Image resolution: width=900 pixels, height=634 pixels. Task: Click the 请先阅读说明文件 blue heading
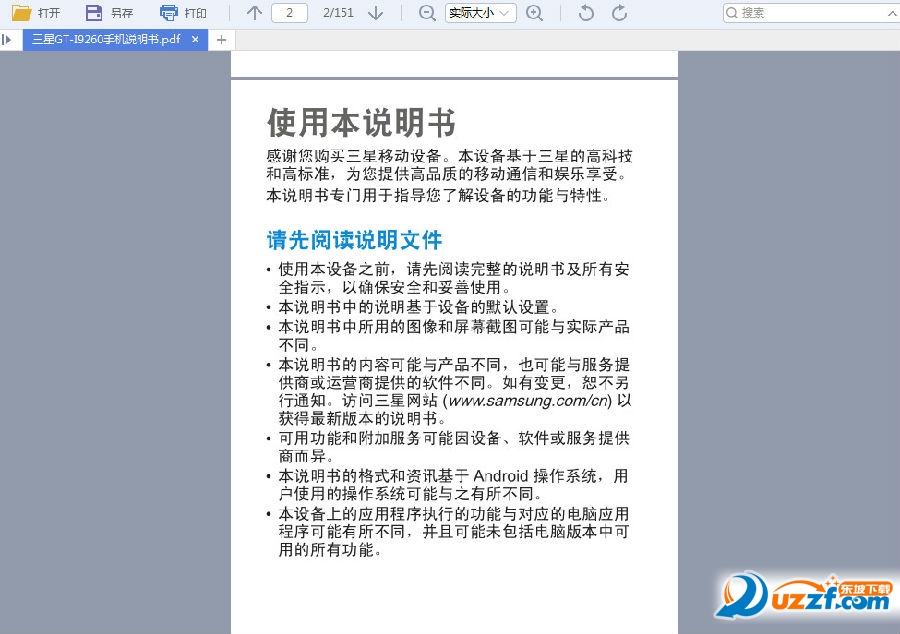(x=354, y=240)
